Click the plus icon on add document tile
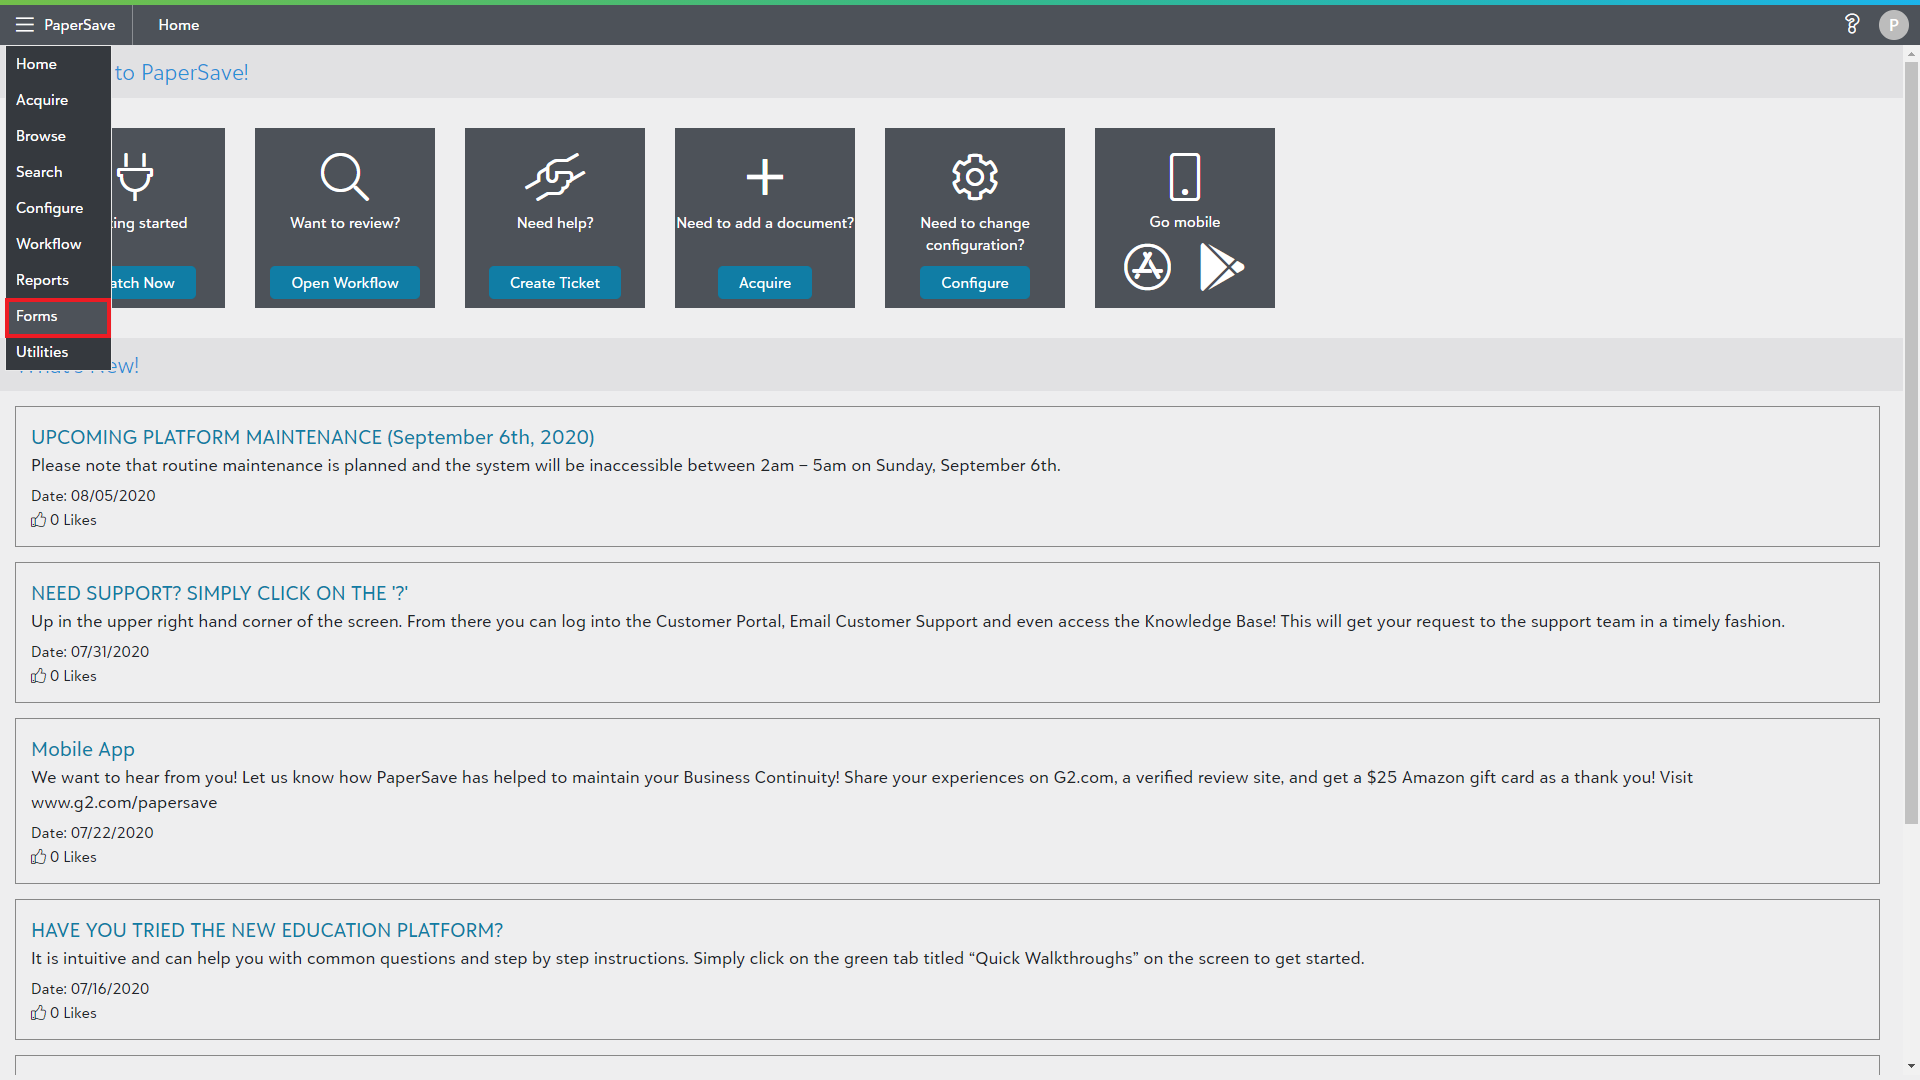Image resolution: width=1920 pixels, height=1080 pixels. [765, 177]
